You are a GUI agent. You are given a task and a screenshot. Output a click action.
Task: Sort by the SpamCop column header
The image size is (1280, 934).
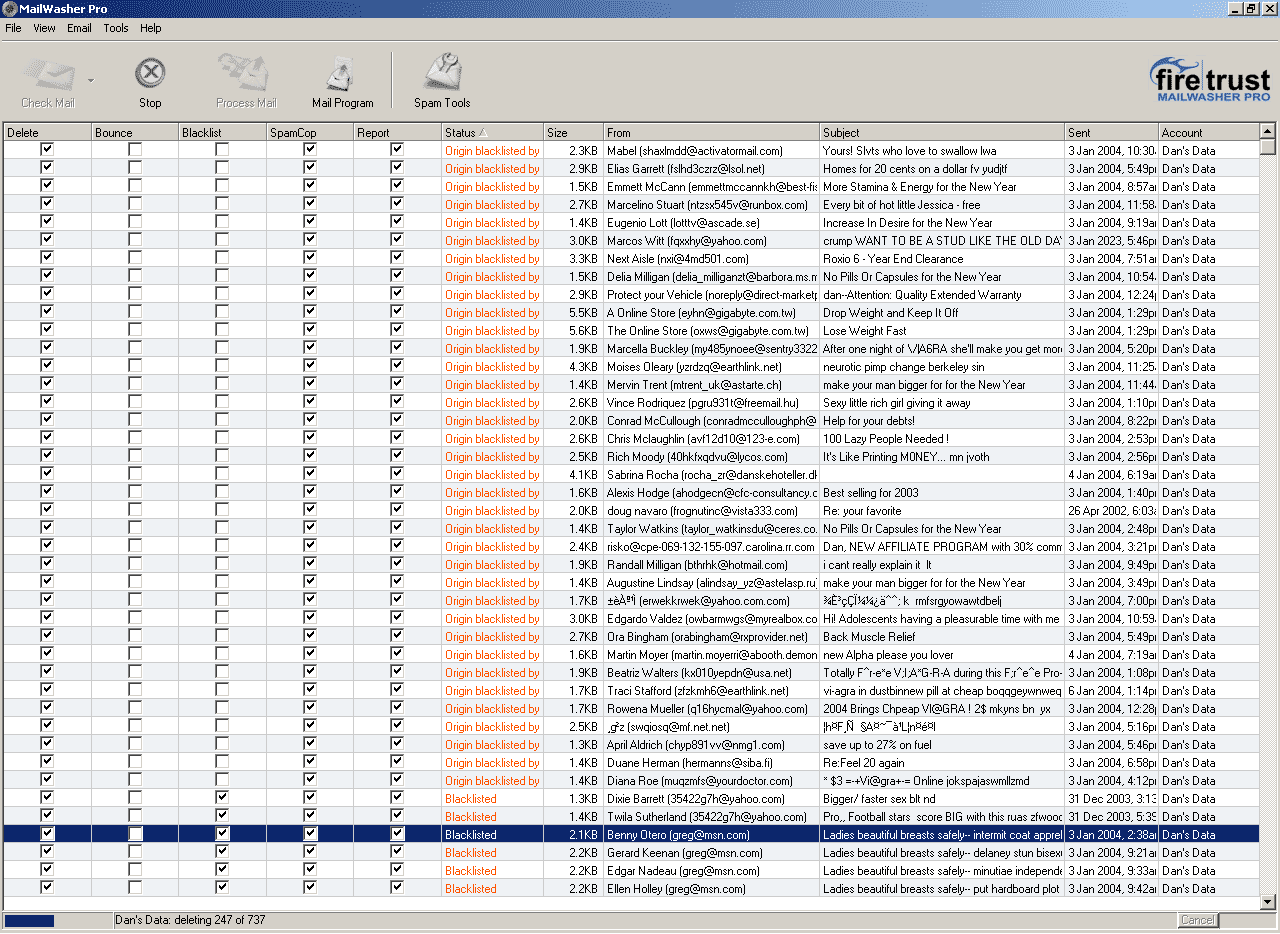[310, 132]
